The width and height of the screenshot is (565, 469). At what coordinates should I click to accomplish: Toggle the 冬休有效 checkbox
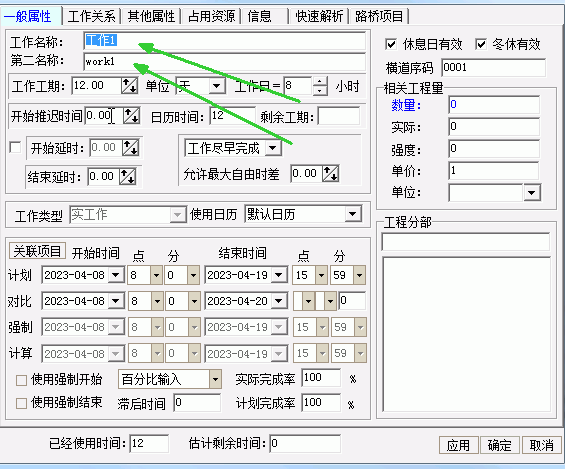pyautogui.click(x=481, y=44)
